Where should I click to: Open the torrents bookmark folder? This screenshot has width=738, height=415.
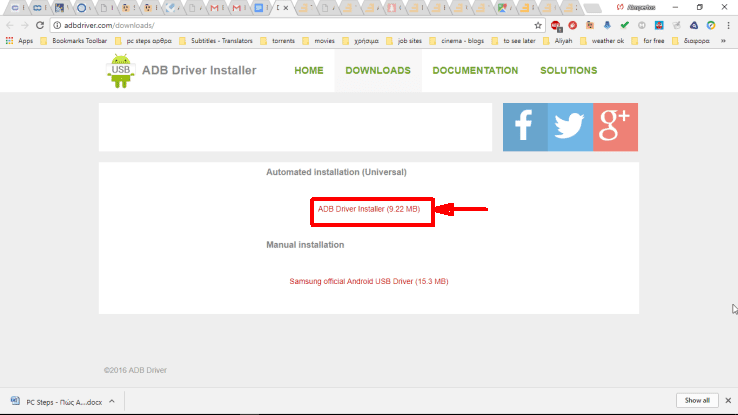278,41
